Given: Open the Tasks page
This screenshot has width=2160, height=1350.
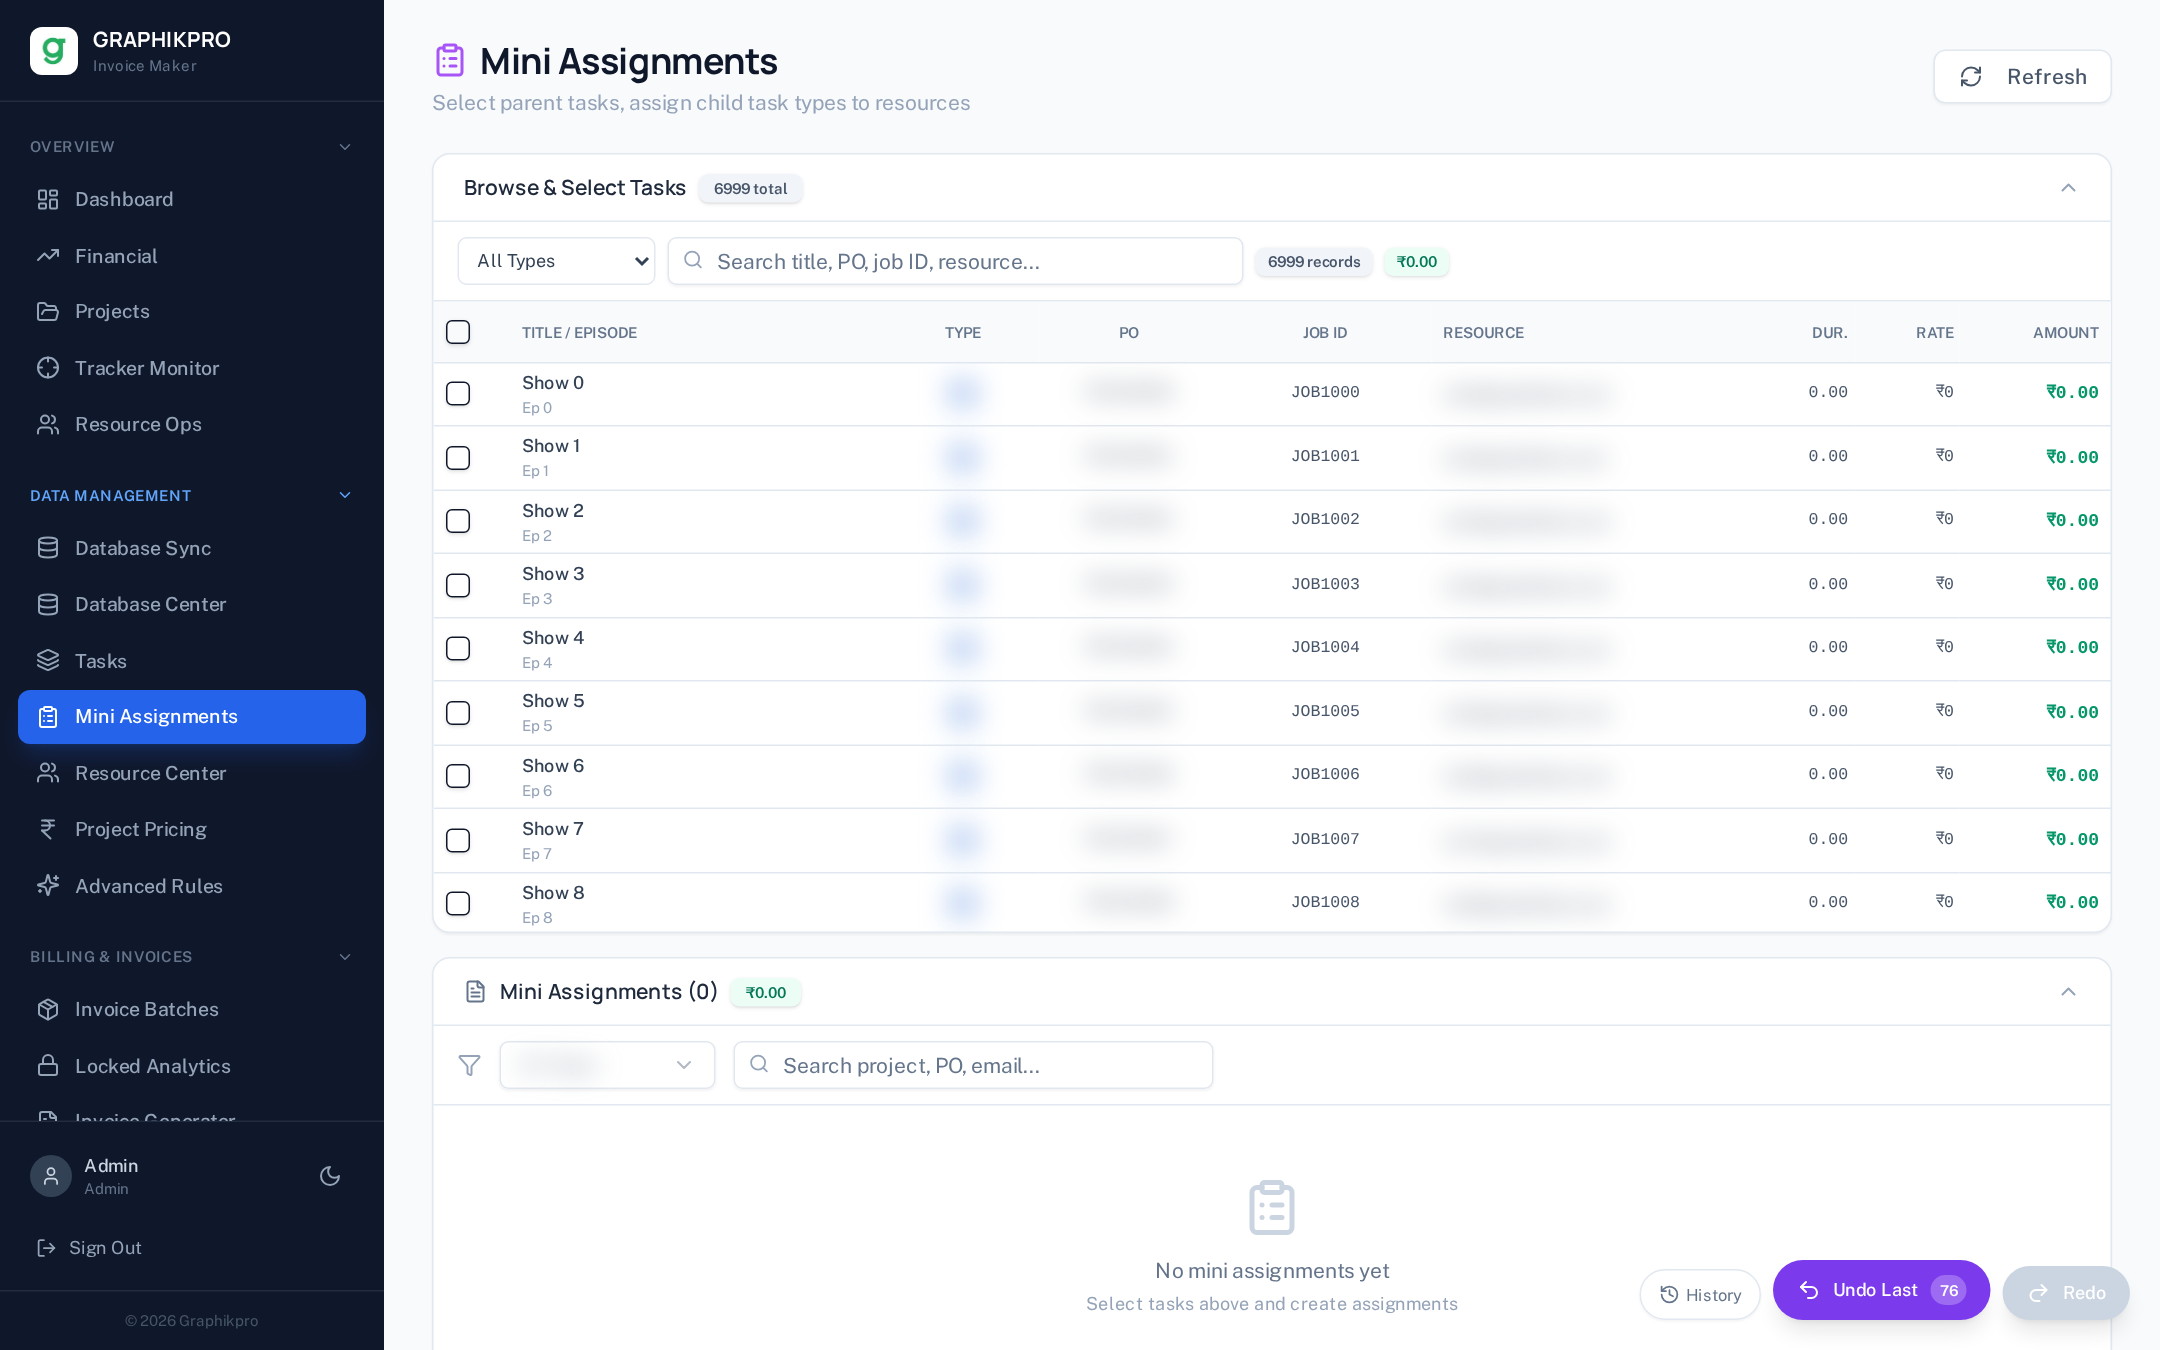Looking at the screenshot, I should [192, 661].
